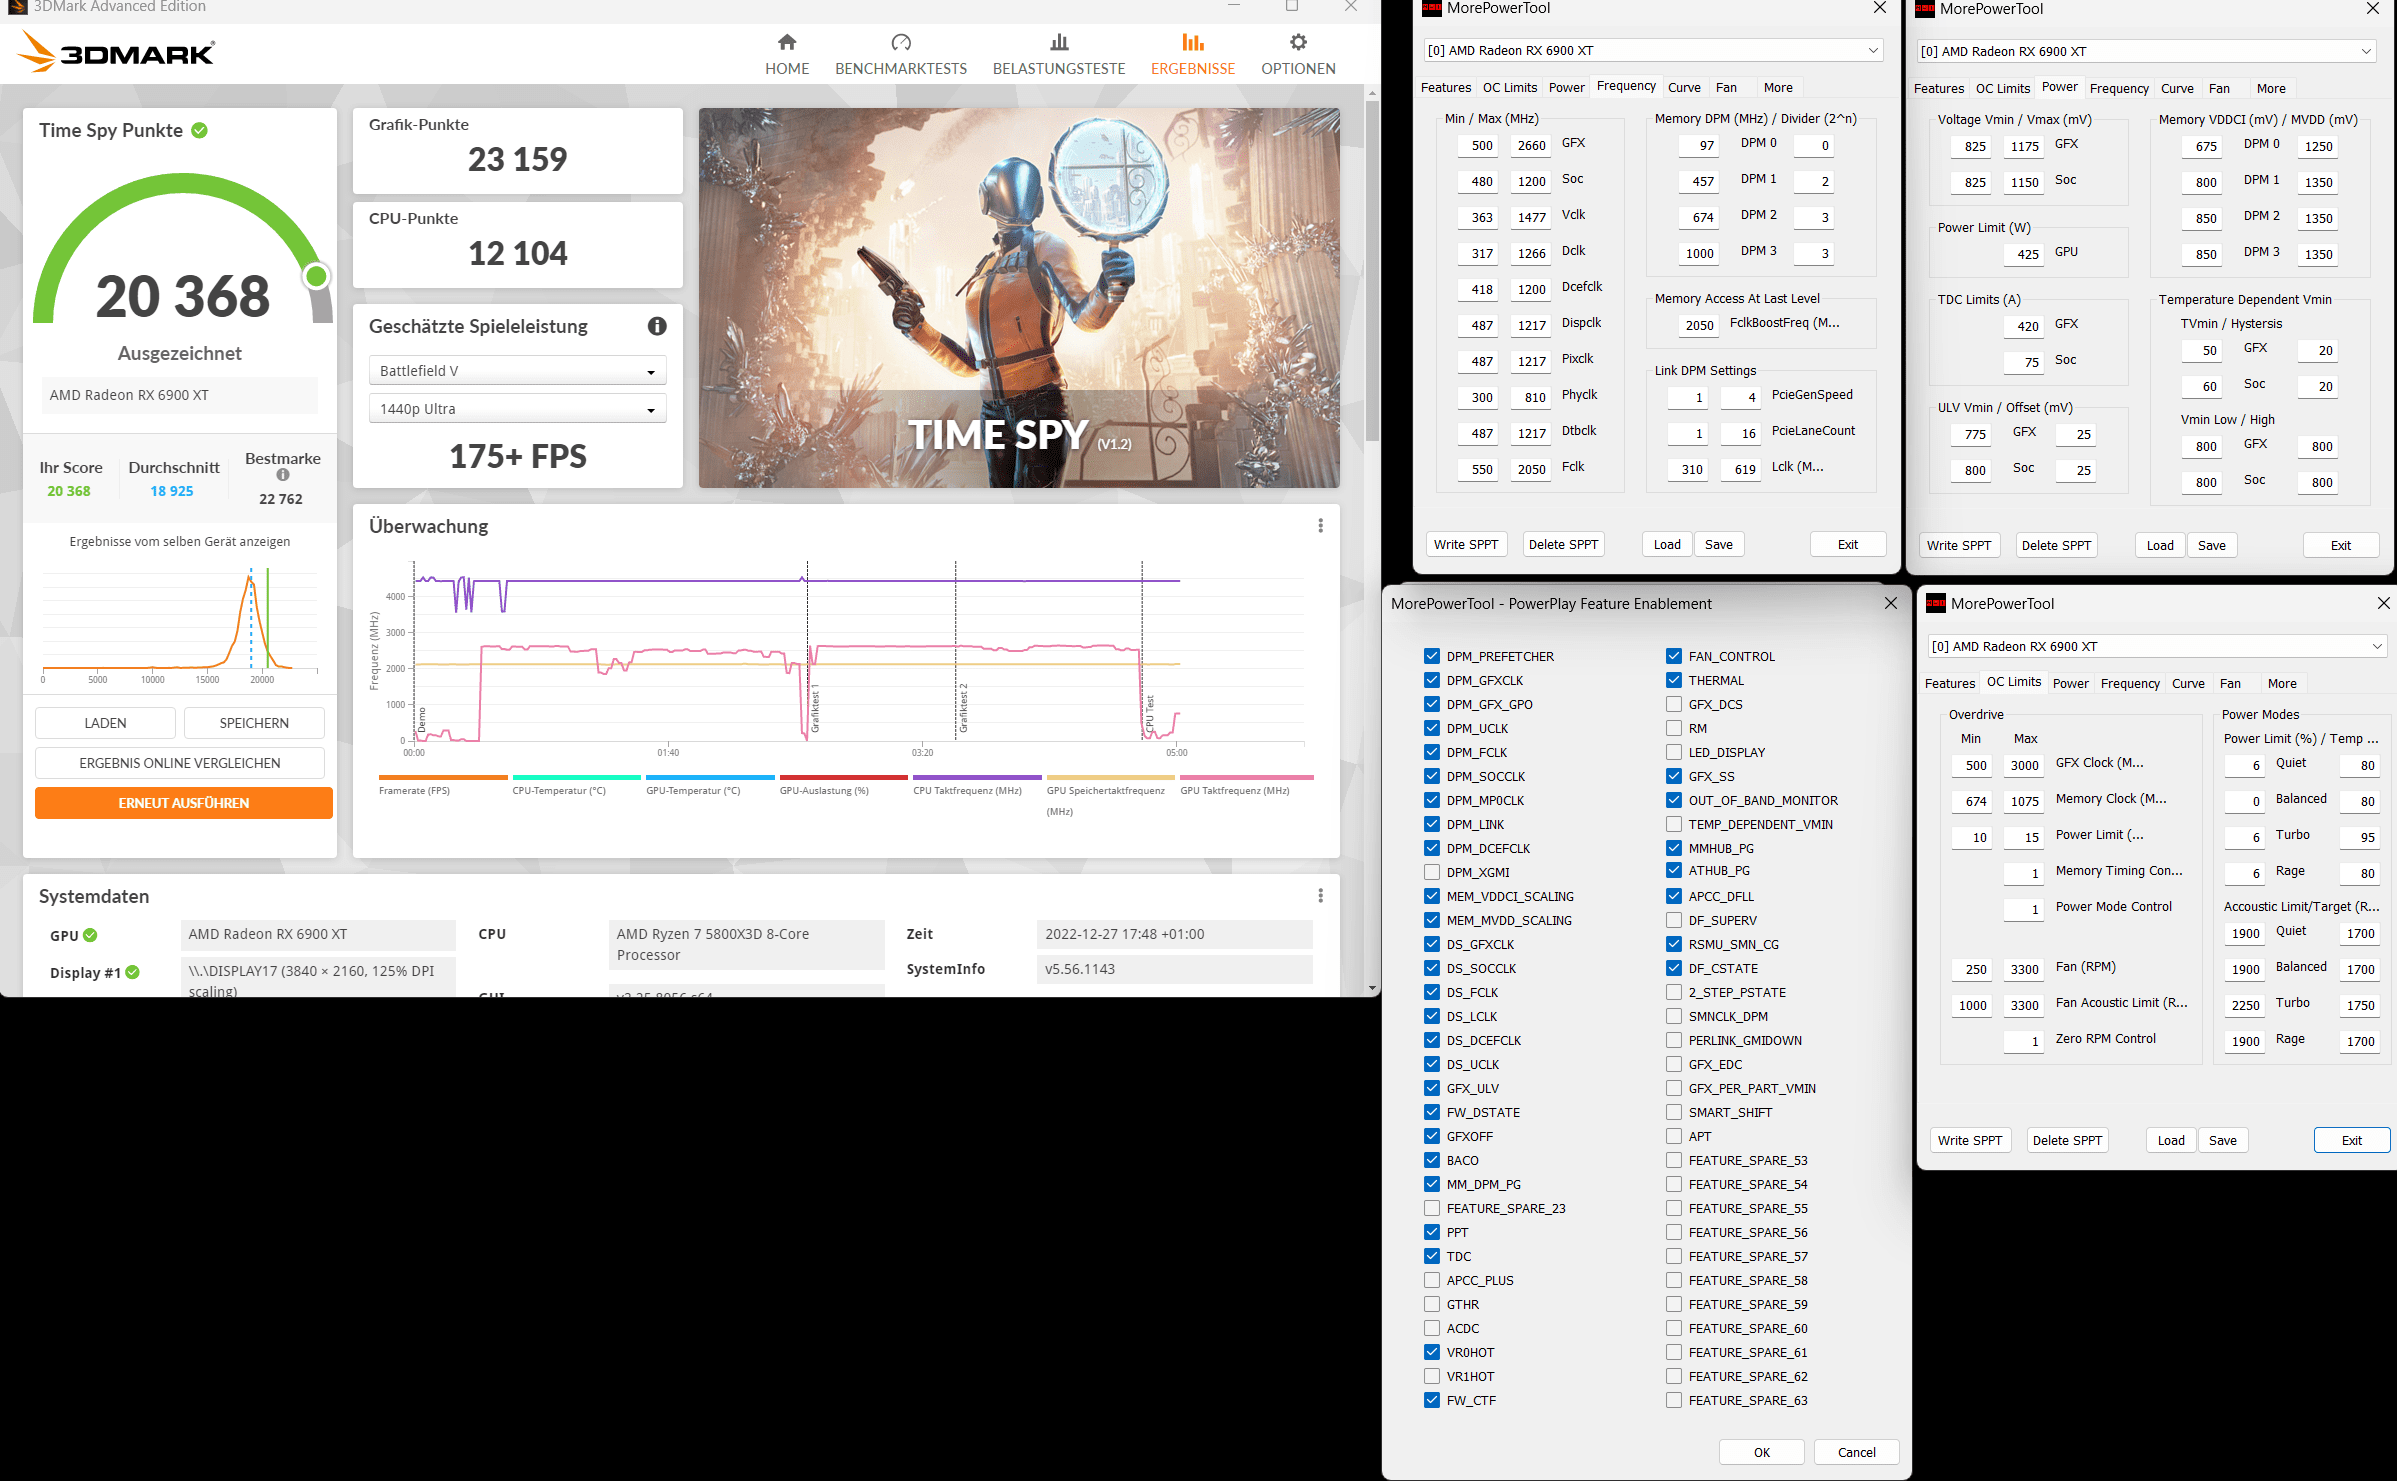Disable GFX_ULV checkbox
Screen dimensions: 2397x1481
coord(1432,1088)
